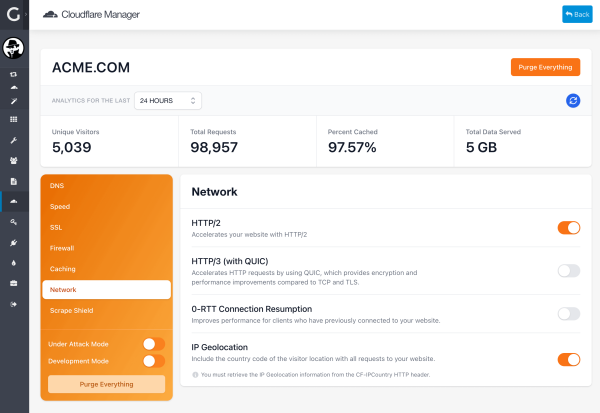The image size is (600, 413).
Task: Click Purge Everything in the orange side panel
Action: click(x=106, y=384)
